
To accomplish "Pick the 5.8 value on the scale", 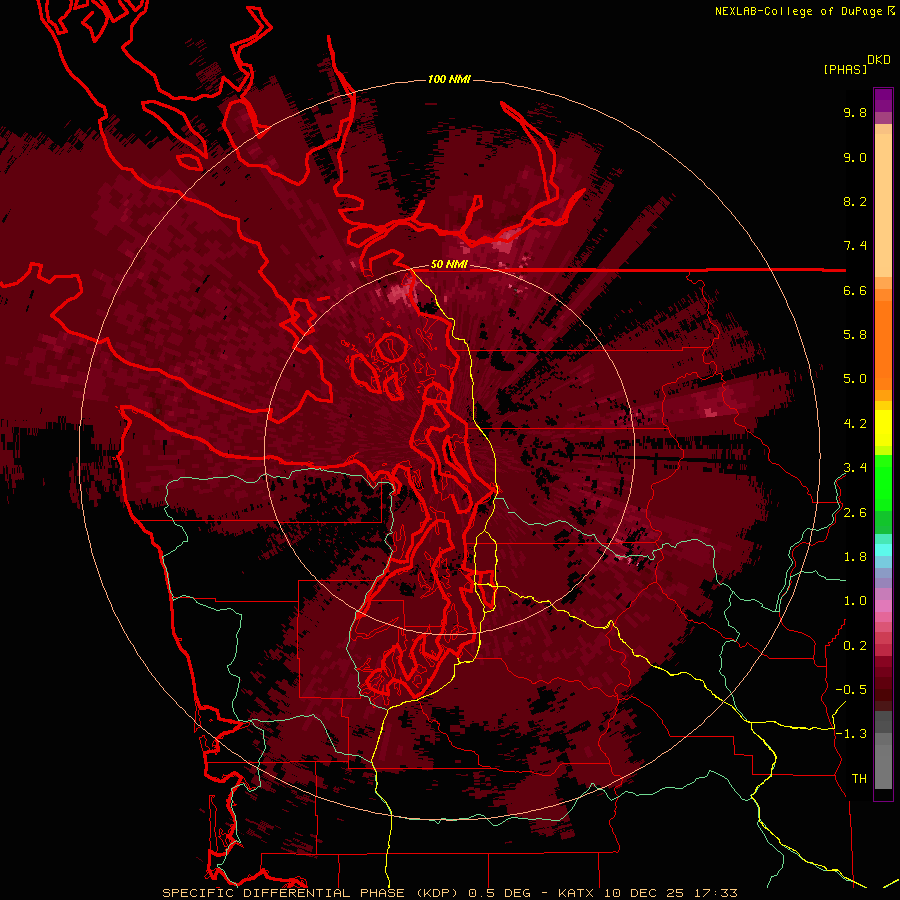I will (x=855, y=335).
